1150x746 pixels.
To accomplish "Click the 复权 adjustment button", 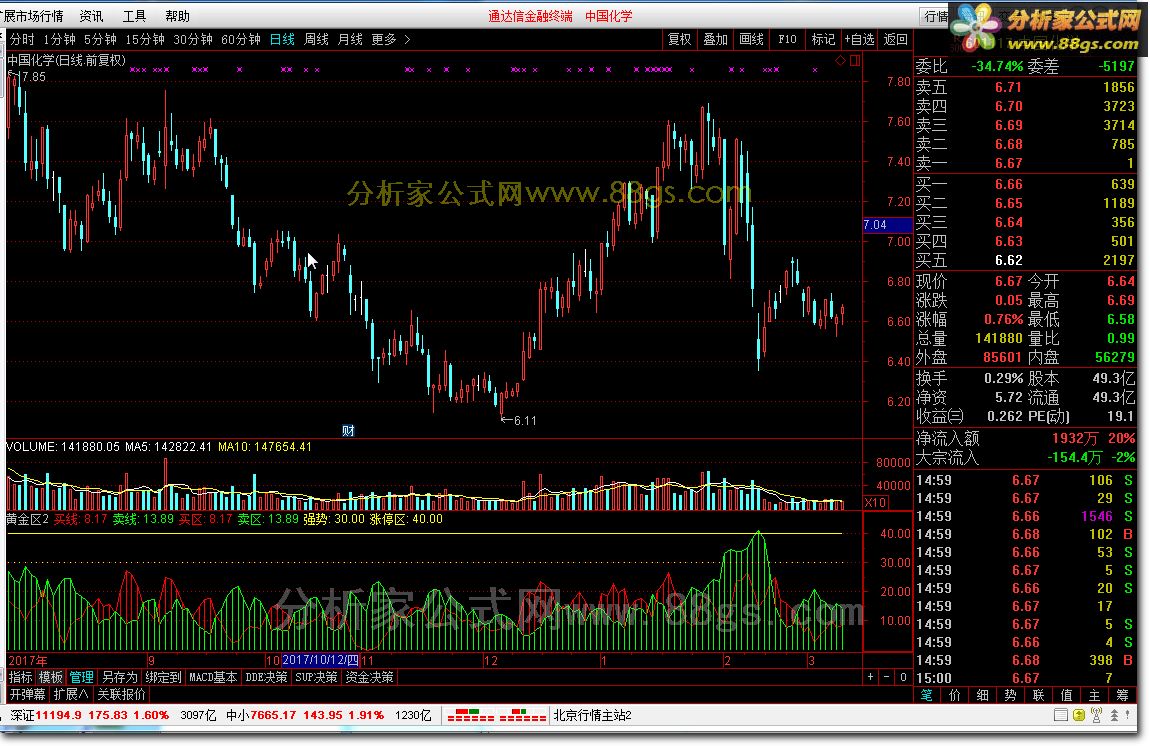I will point(680,40).
